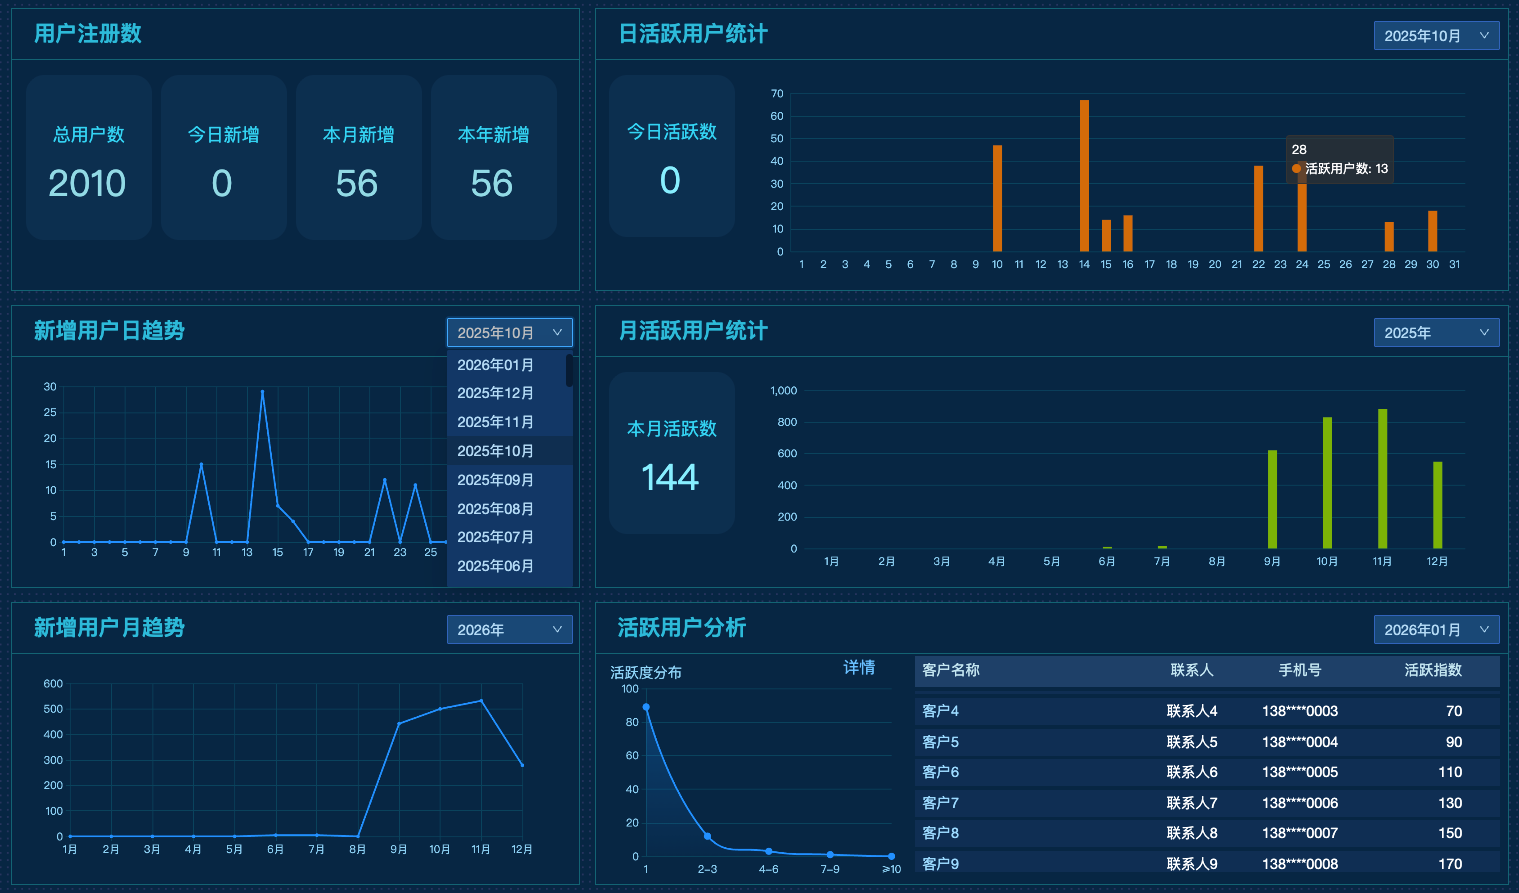This screenshot has height=893, width=1519.
Task: Click the 本月活跃数 card showing 144
Action: coord(671,453)
